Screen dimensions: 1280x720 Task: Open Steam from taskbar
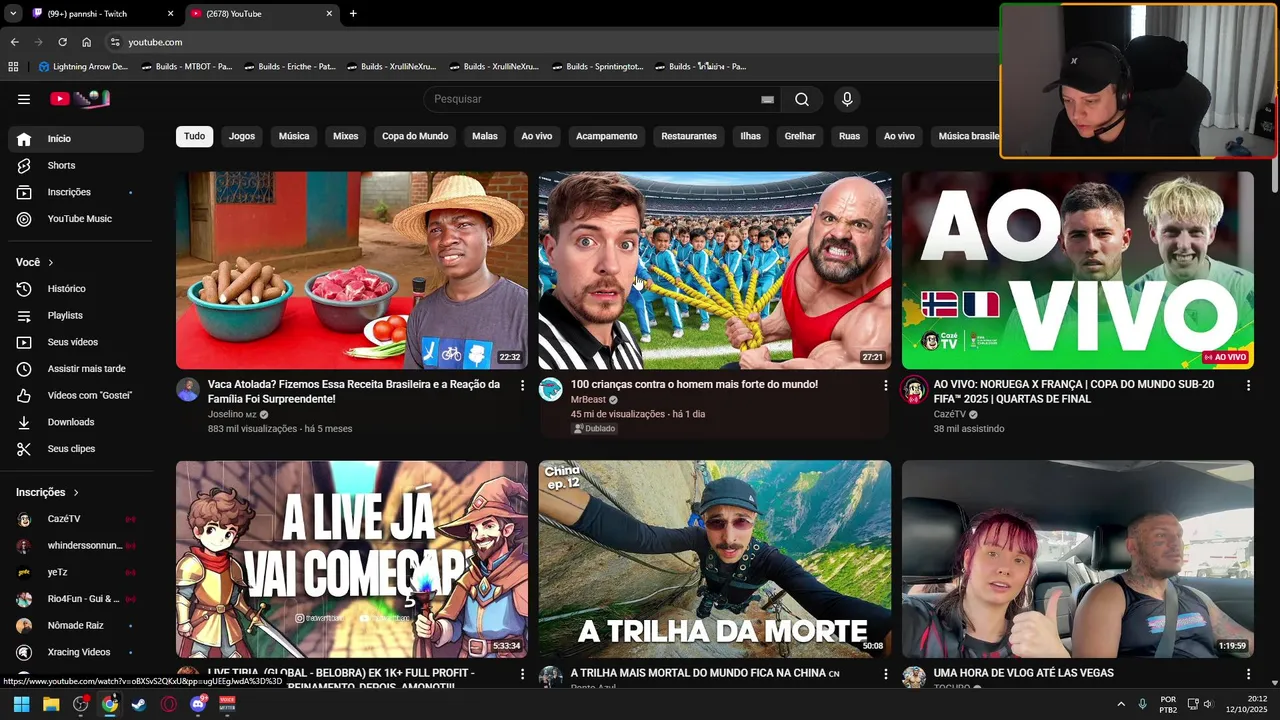[x=139, y=704]
